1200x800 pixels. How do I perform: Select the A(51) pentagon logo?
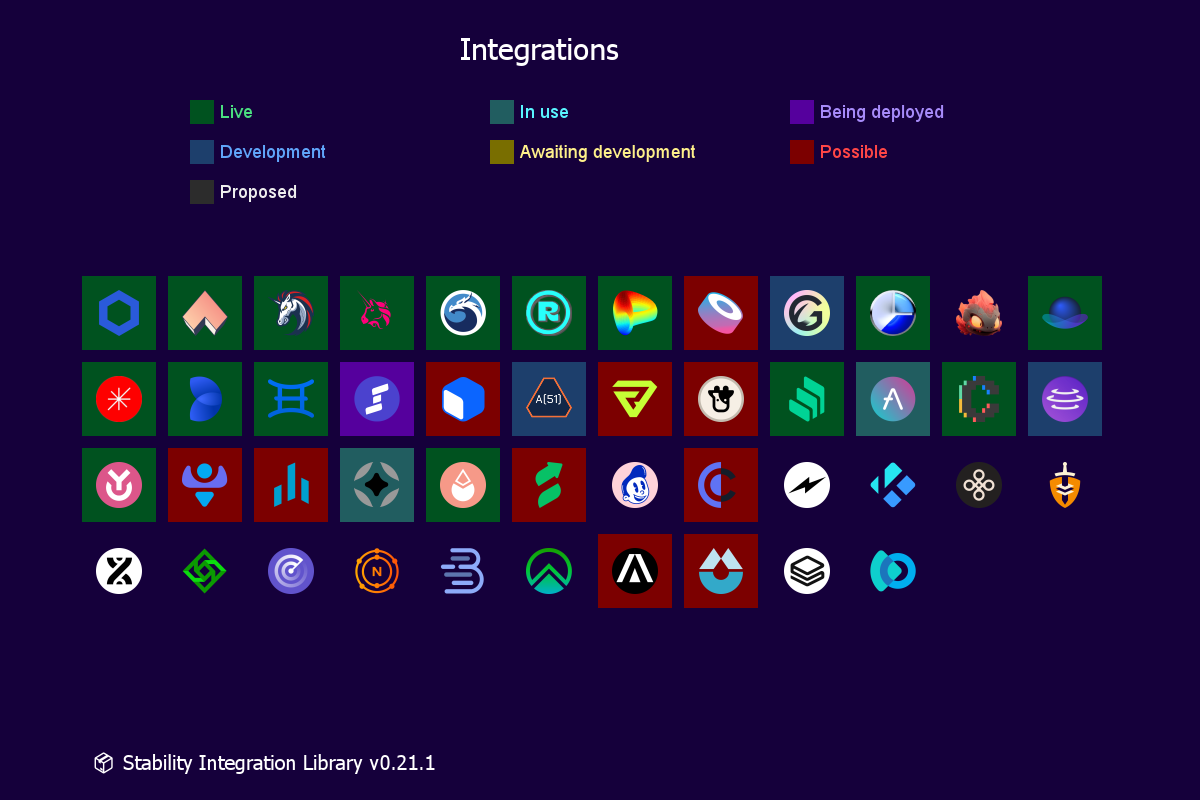549,399
